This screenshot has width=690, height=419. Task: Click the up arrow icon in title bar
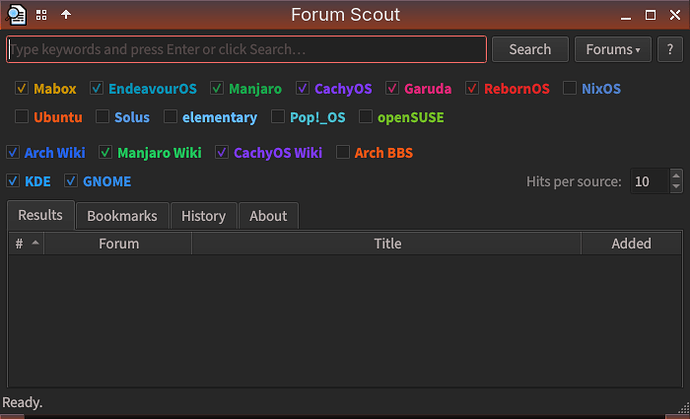(x=66, y=15)
